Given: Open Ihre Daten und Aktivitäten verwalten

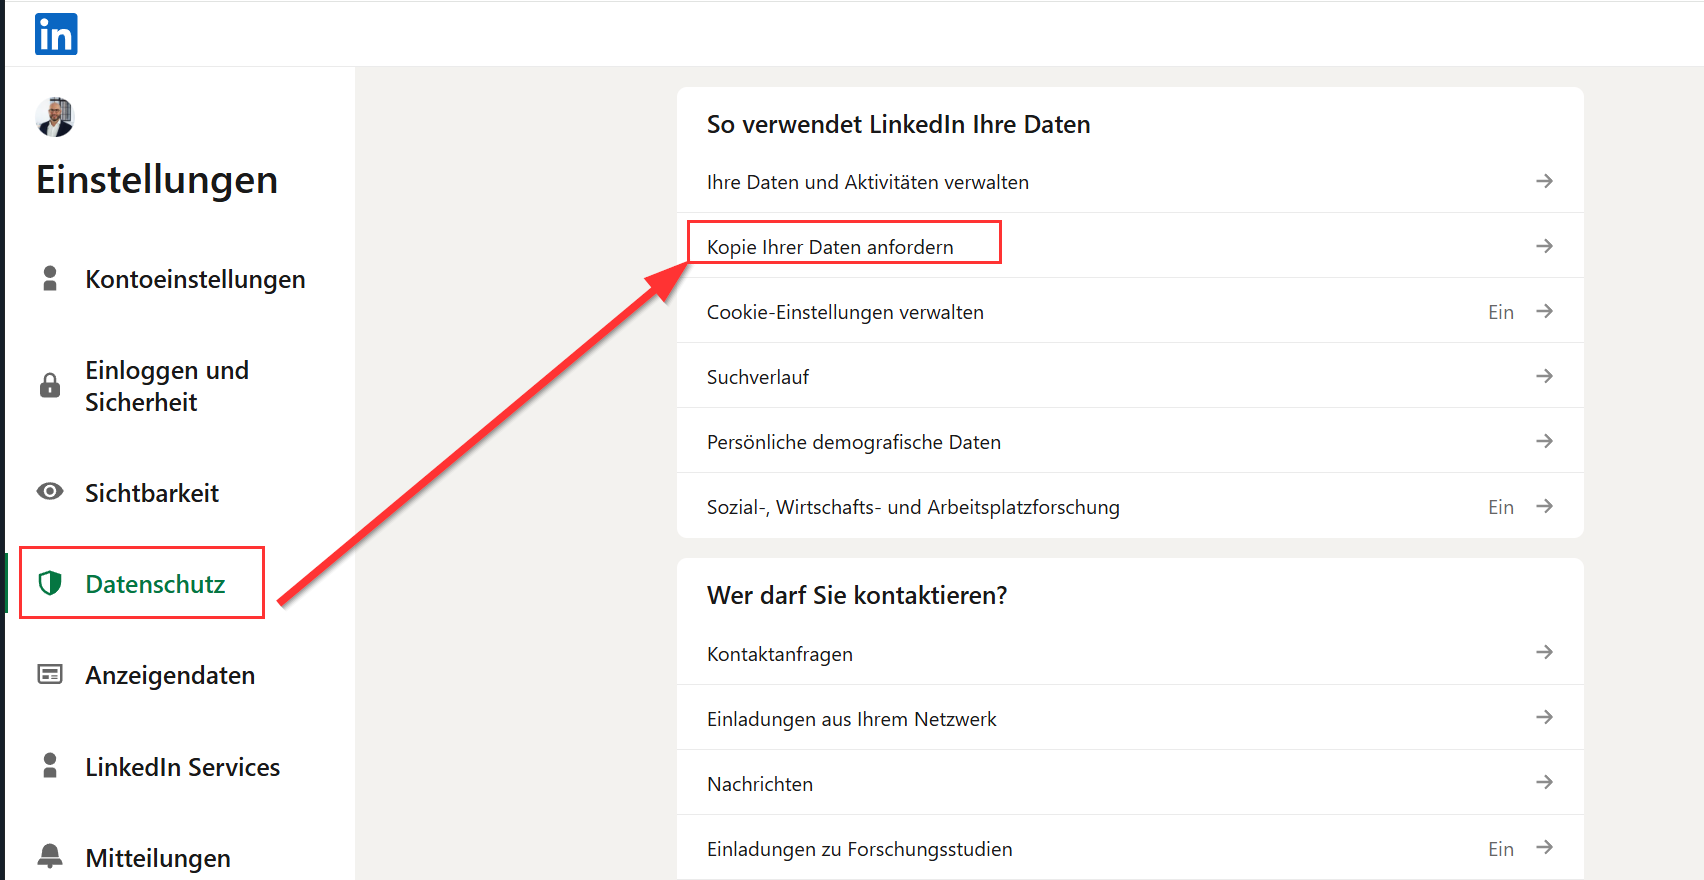Looking at the screenshot, I should 1130,182.
